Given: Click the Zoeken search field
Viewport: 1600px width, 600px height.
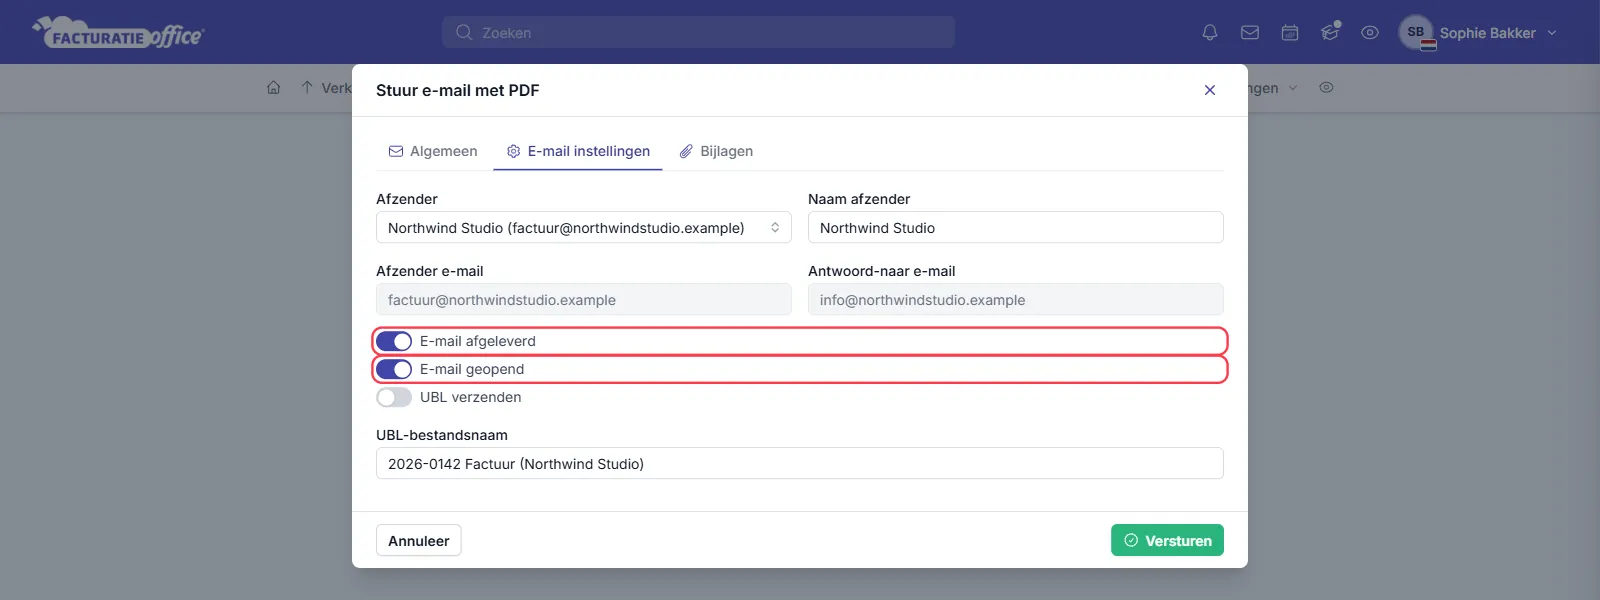Looking at the screenshot, I should point(698,32).
